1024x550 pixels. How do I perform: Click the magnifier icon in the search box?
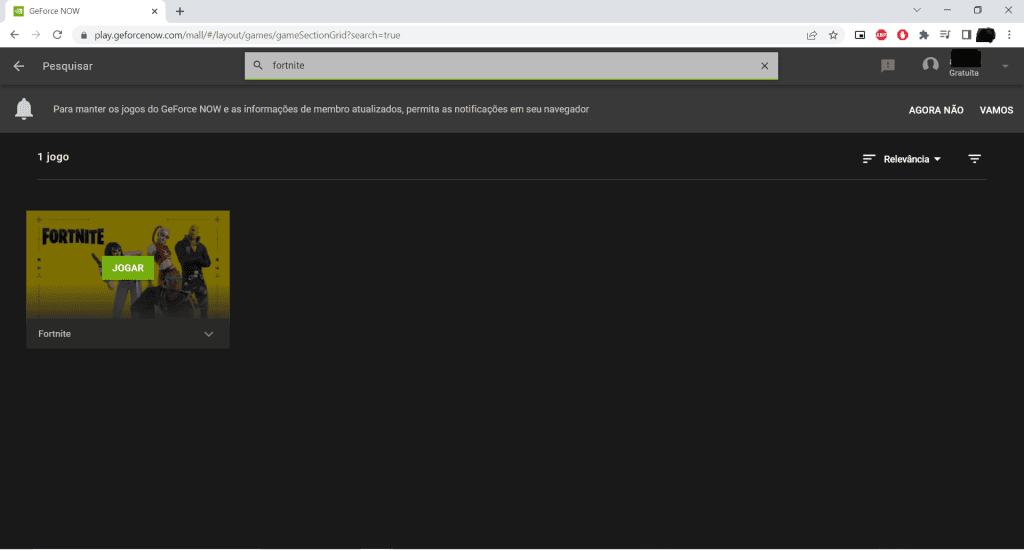point(258,66)
